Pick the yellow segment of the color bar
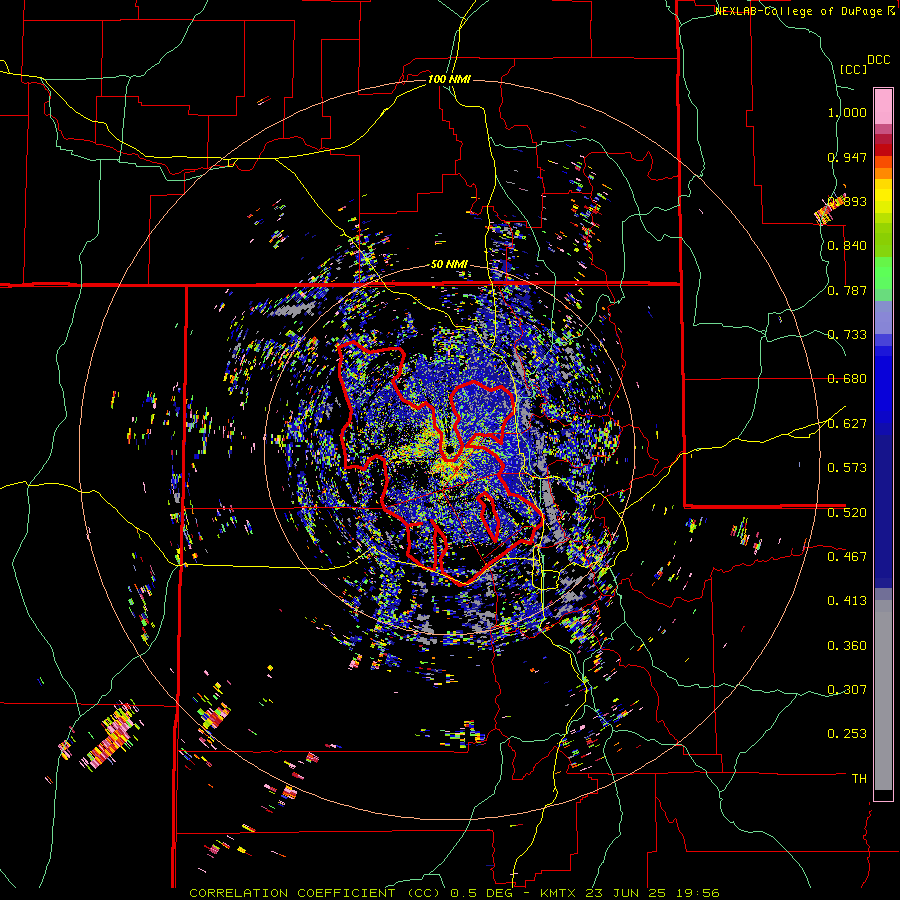Viewport: 900px width, 900px height. point(883,197)
